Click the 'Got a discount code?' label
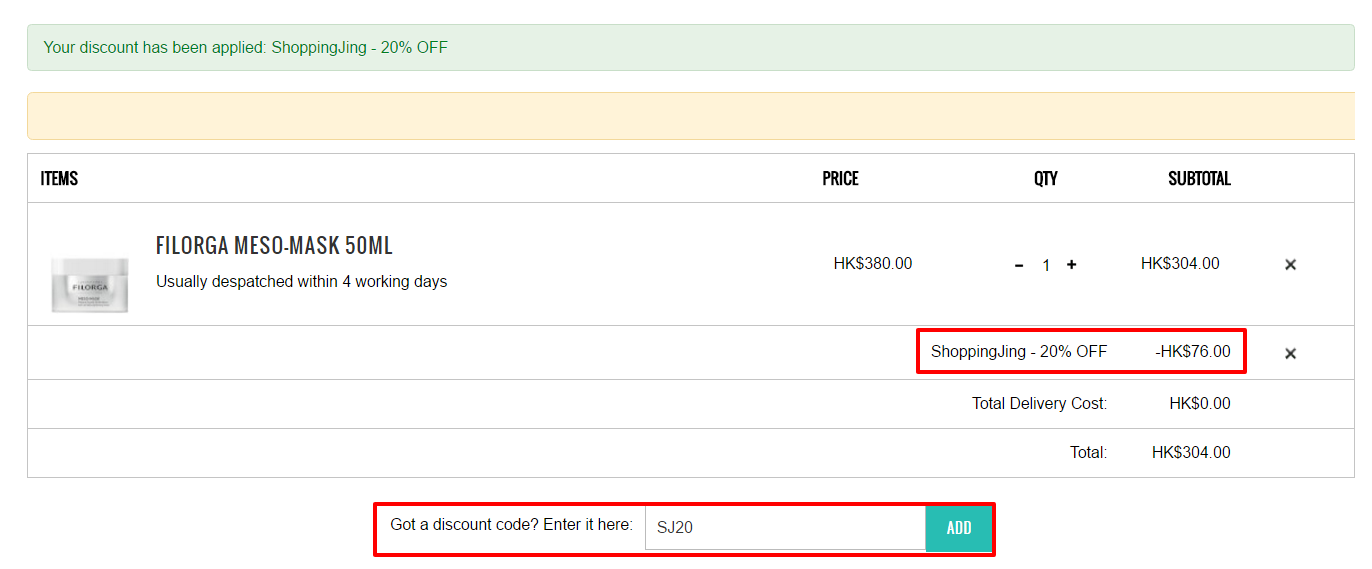1372x569 pixels. [511, 524]
